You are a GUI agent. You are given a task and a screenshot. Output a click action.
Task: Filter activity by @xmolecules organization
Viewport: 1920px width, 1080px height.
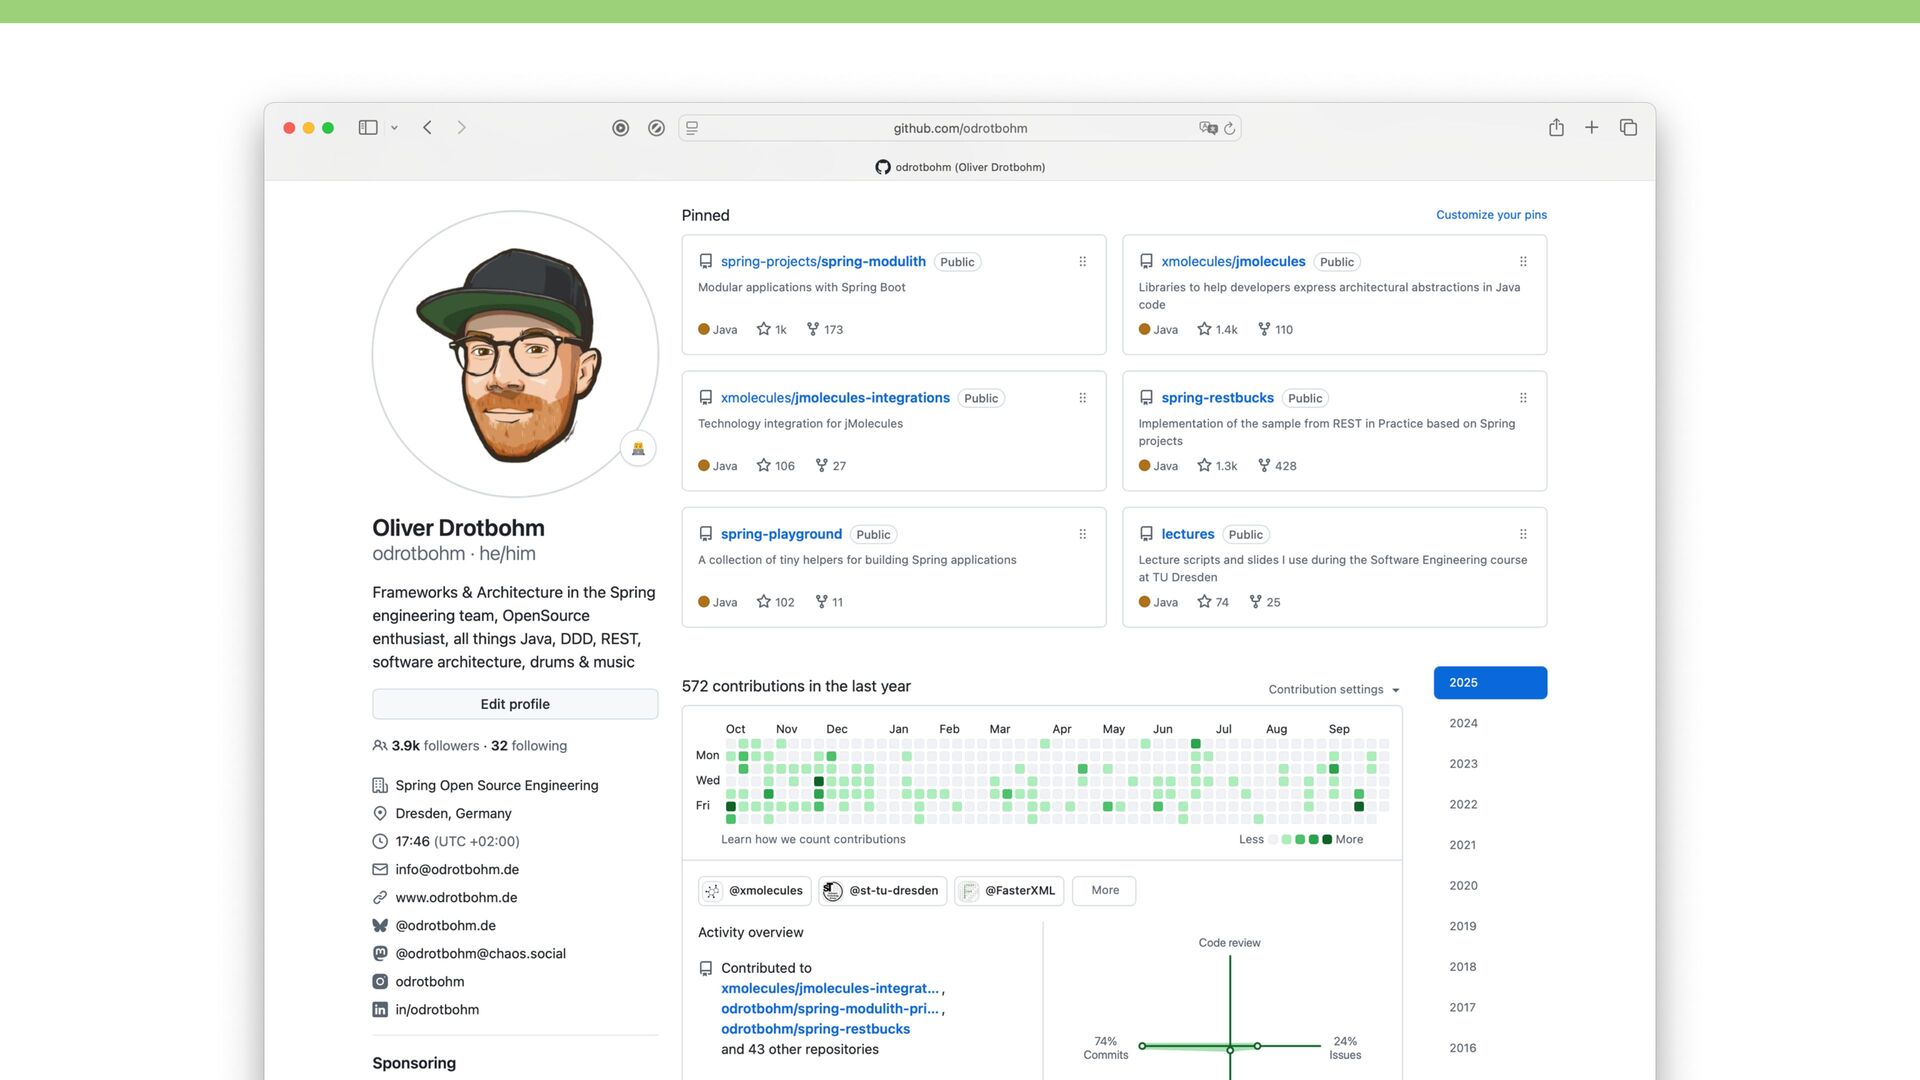click(x=754, y=891)
